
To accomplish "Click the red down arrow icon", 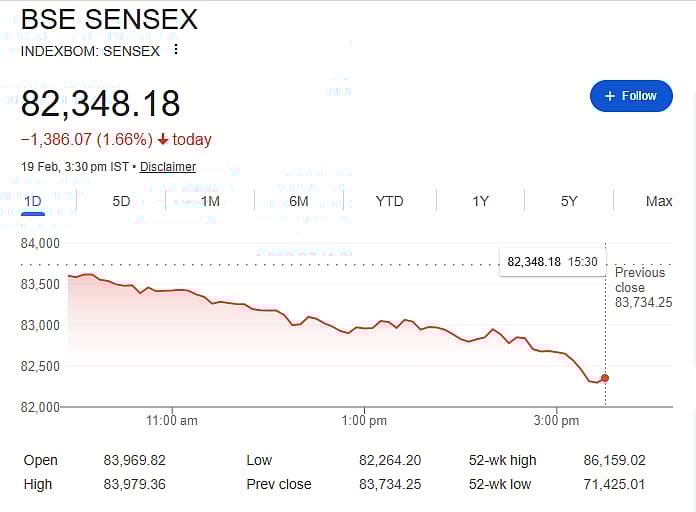I will point(163,140).
